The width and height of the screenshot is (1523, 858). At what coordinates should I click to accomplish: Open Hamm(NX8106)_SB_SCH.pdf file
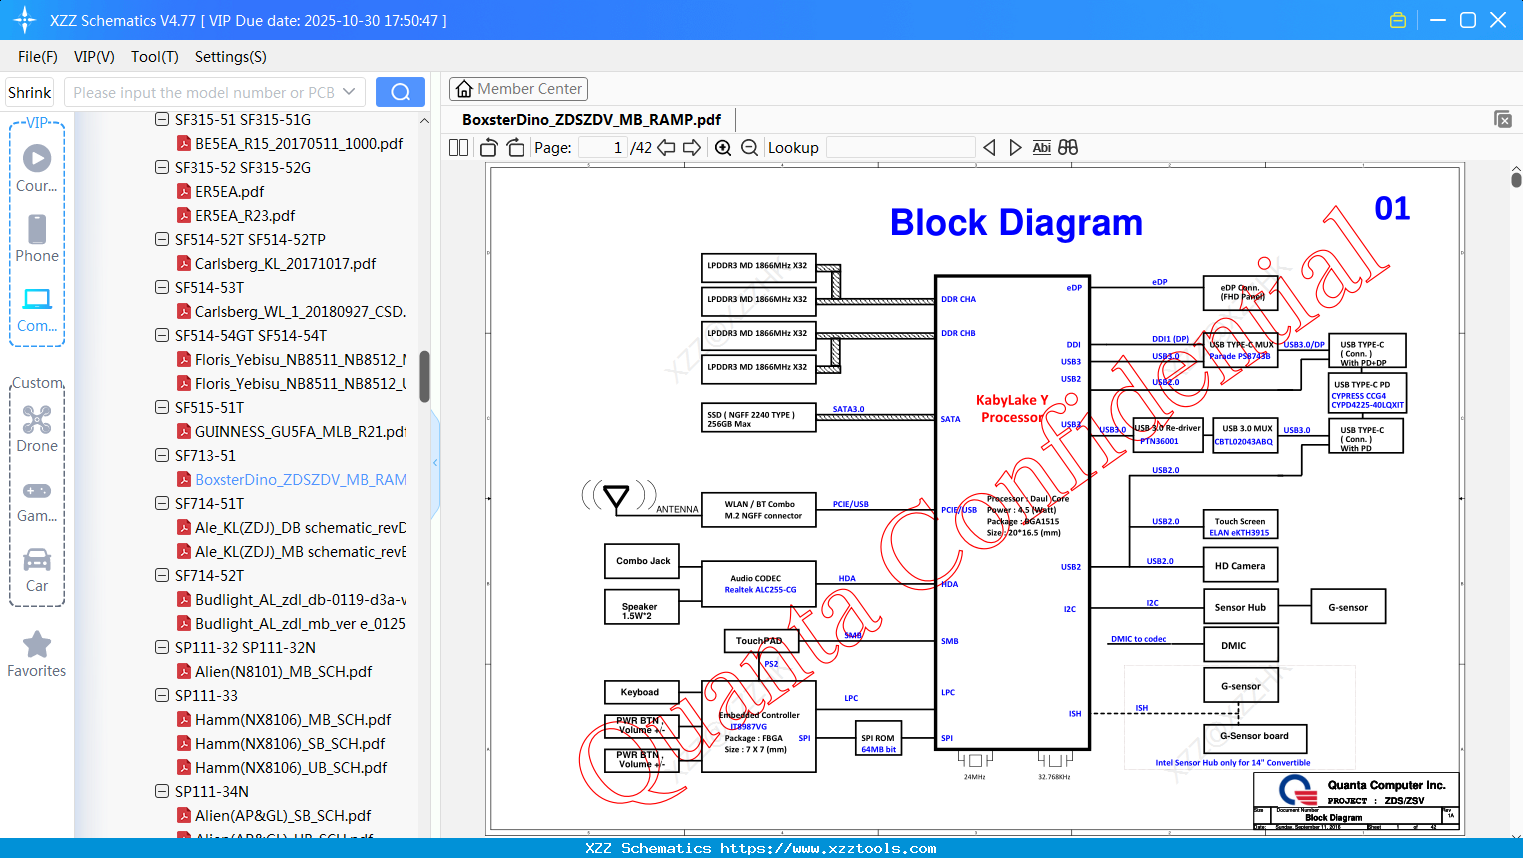(x=290, y=743)
